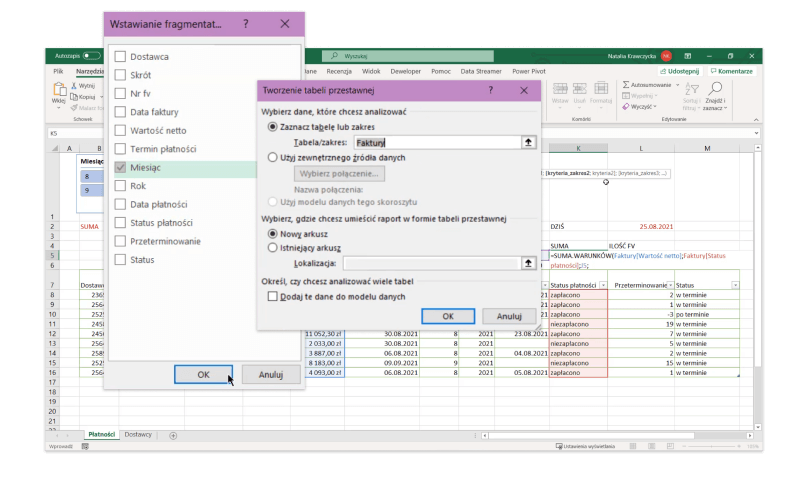The image size is (808, 483).
Task: Click help icon in Wstawianie fragmentatorów dialog
Action: (x=246, y=22)
